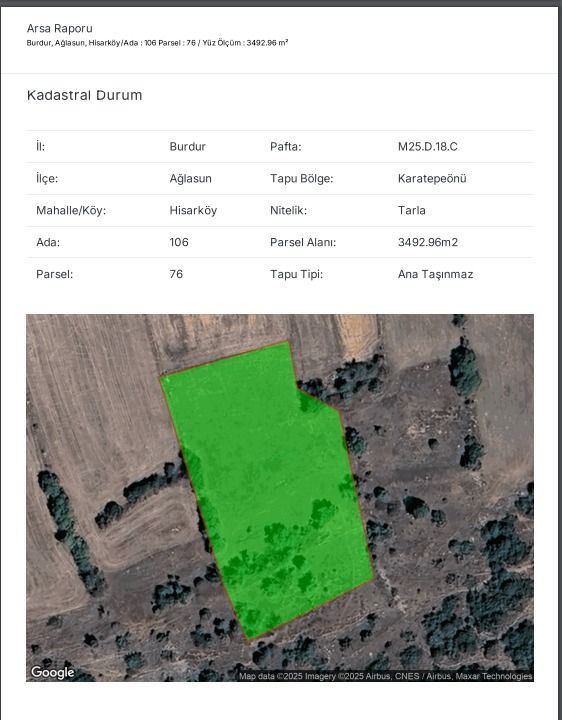Click the Mahalle/Köy label
This screenshot has width=562, height=720.
coord(71,210)
